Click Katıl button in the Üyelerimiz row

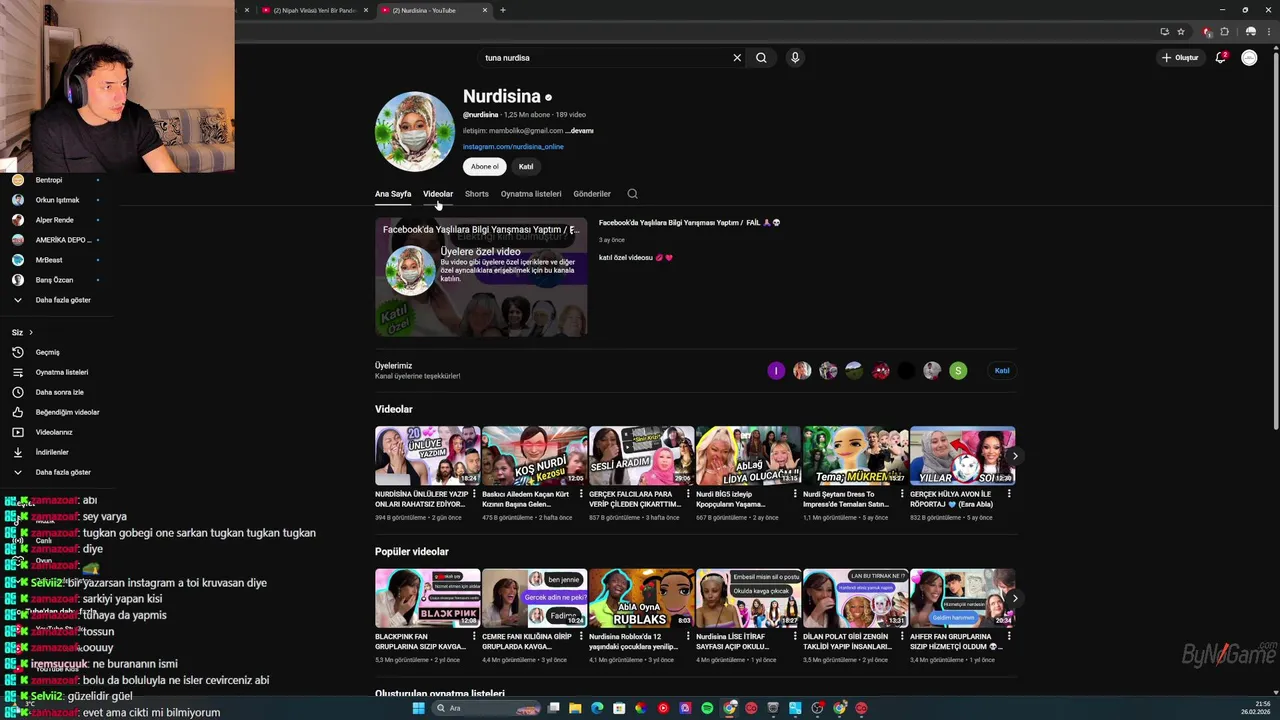click(x=1002, y=371)
